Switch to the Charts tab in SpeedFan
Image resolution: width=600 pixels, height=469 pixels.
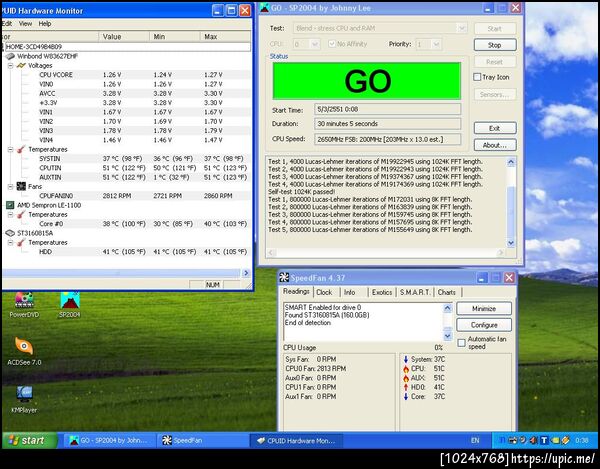click(x=447, y=292)
